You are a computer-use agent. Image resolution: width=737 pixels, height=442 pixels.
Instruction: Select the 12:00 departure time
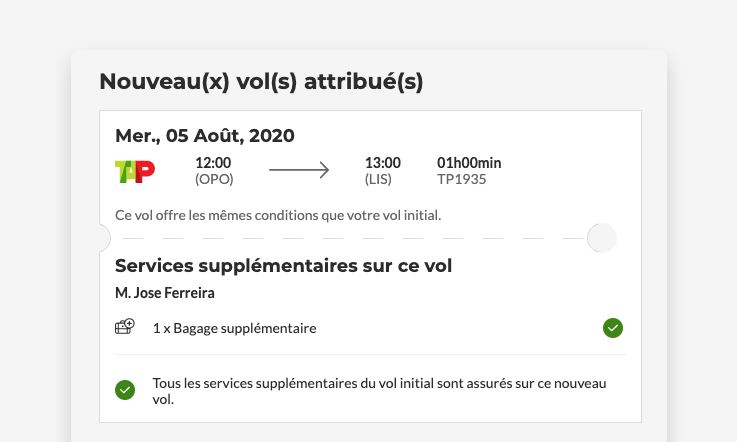click(213, 163)
